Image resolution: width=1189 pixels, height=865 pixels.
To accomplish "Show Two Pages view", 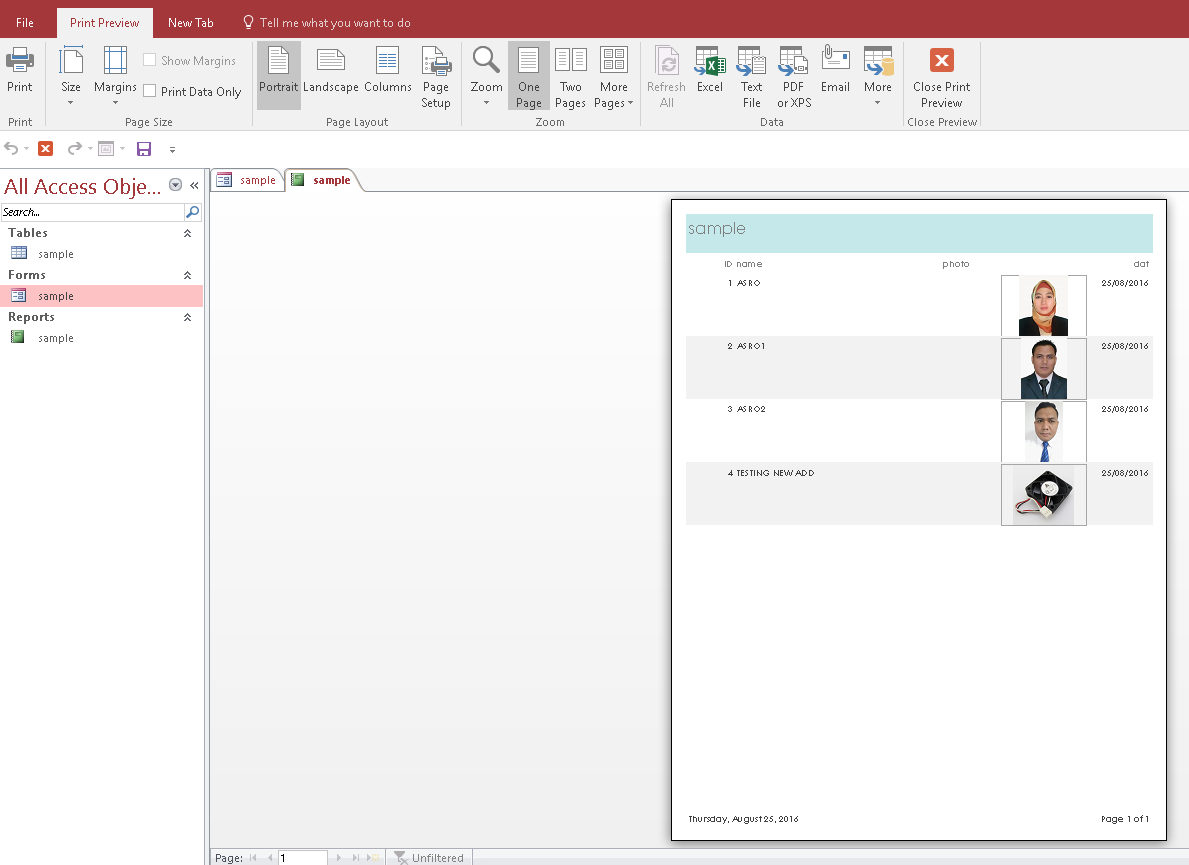I will point(570,75).
